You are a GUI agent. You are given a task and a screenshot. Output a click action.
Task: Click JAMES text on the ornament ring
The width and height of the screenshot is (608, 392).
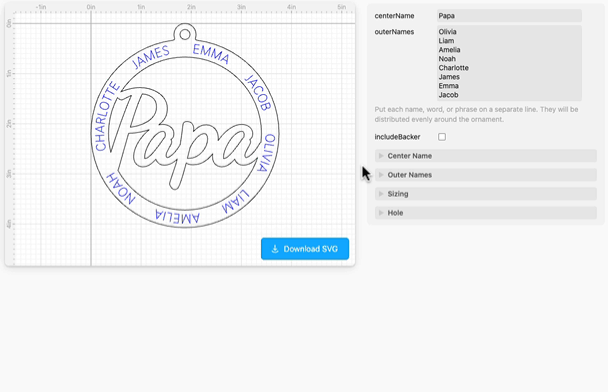pyautogui.click(x=150, y=57)
